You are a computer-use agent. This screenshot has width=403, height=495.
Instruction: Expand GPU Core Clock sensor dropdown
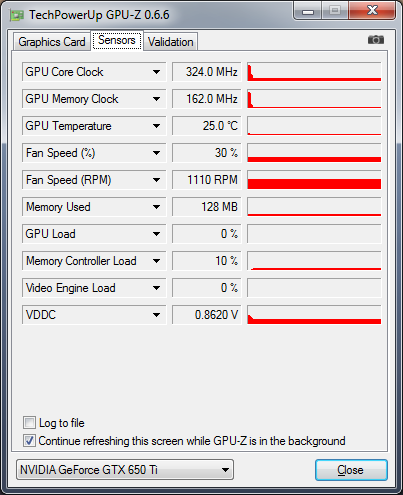[156, 72]
